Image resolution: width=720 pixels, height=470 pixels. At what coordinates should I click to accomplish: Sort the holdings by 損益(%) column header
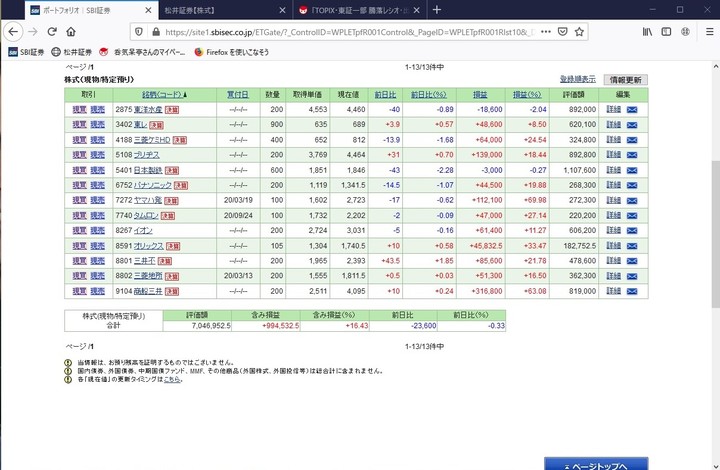click(528, 94)
